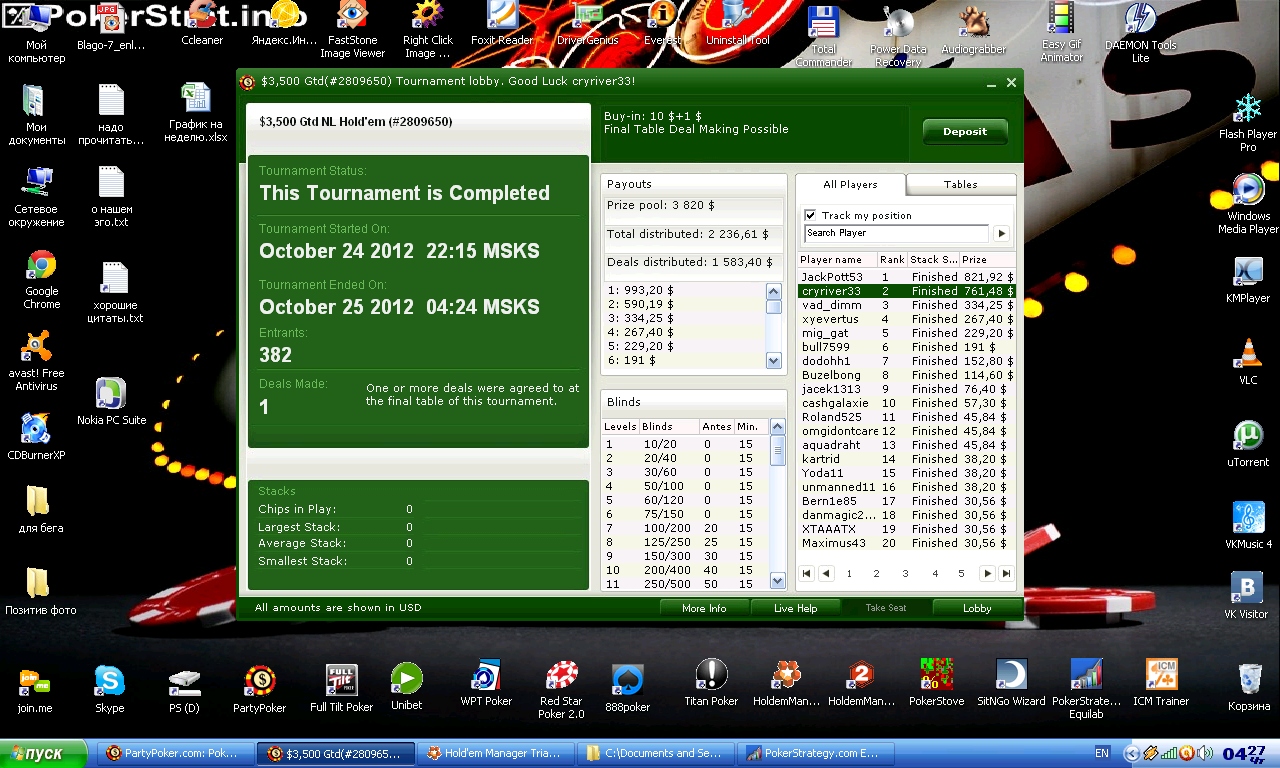Jump to the first players page
The image size is (1280, 768).
pos(807,574)
